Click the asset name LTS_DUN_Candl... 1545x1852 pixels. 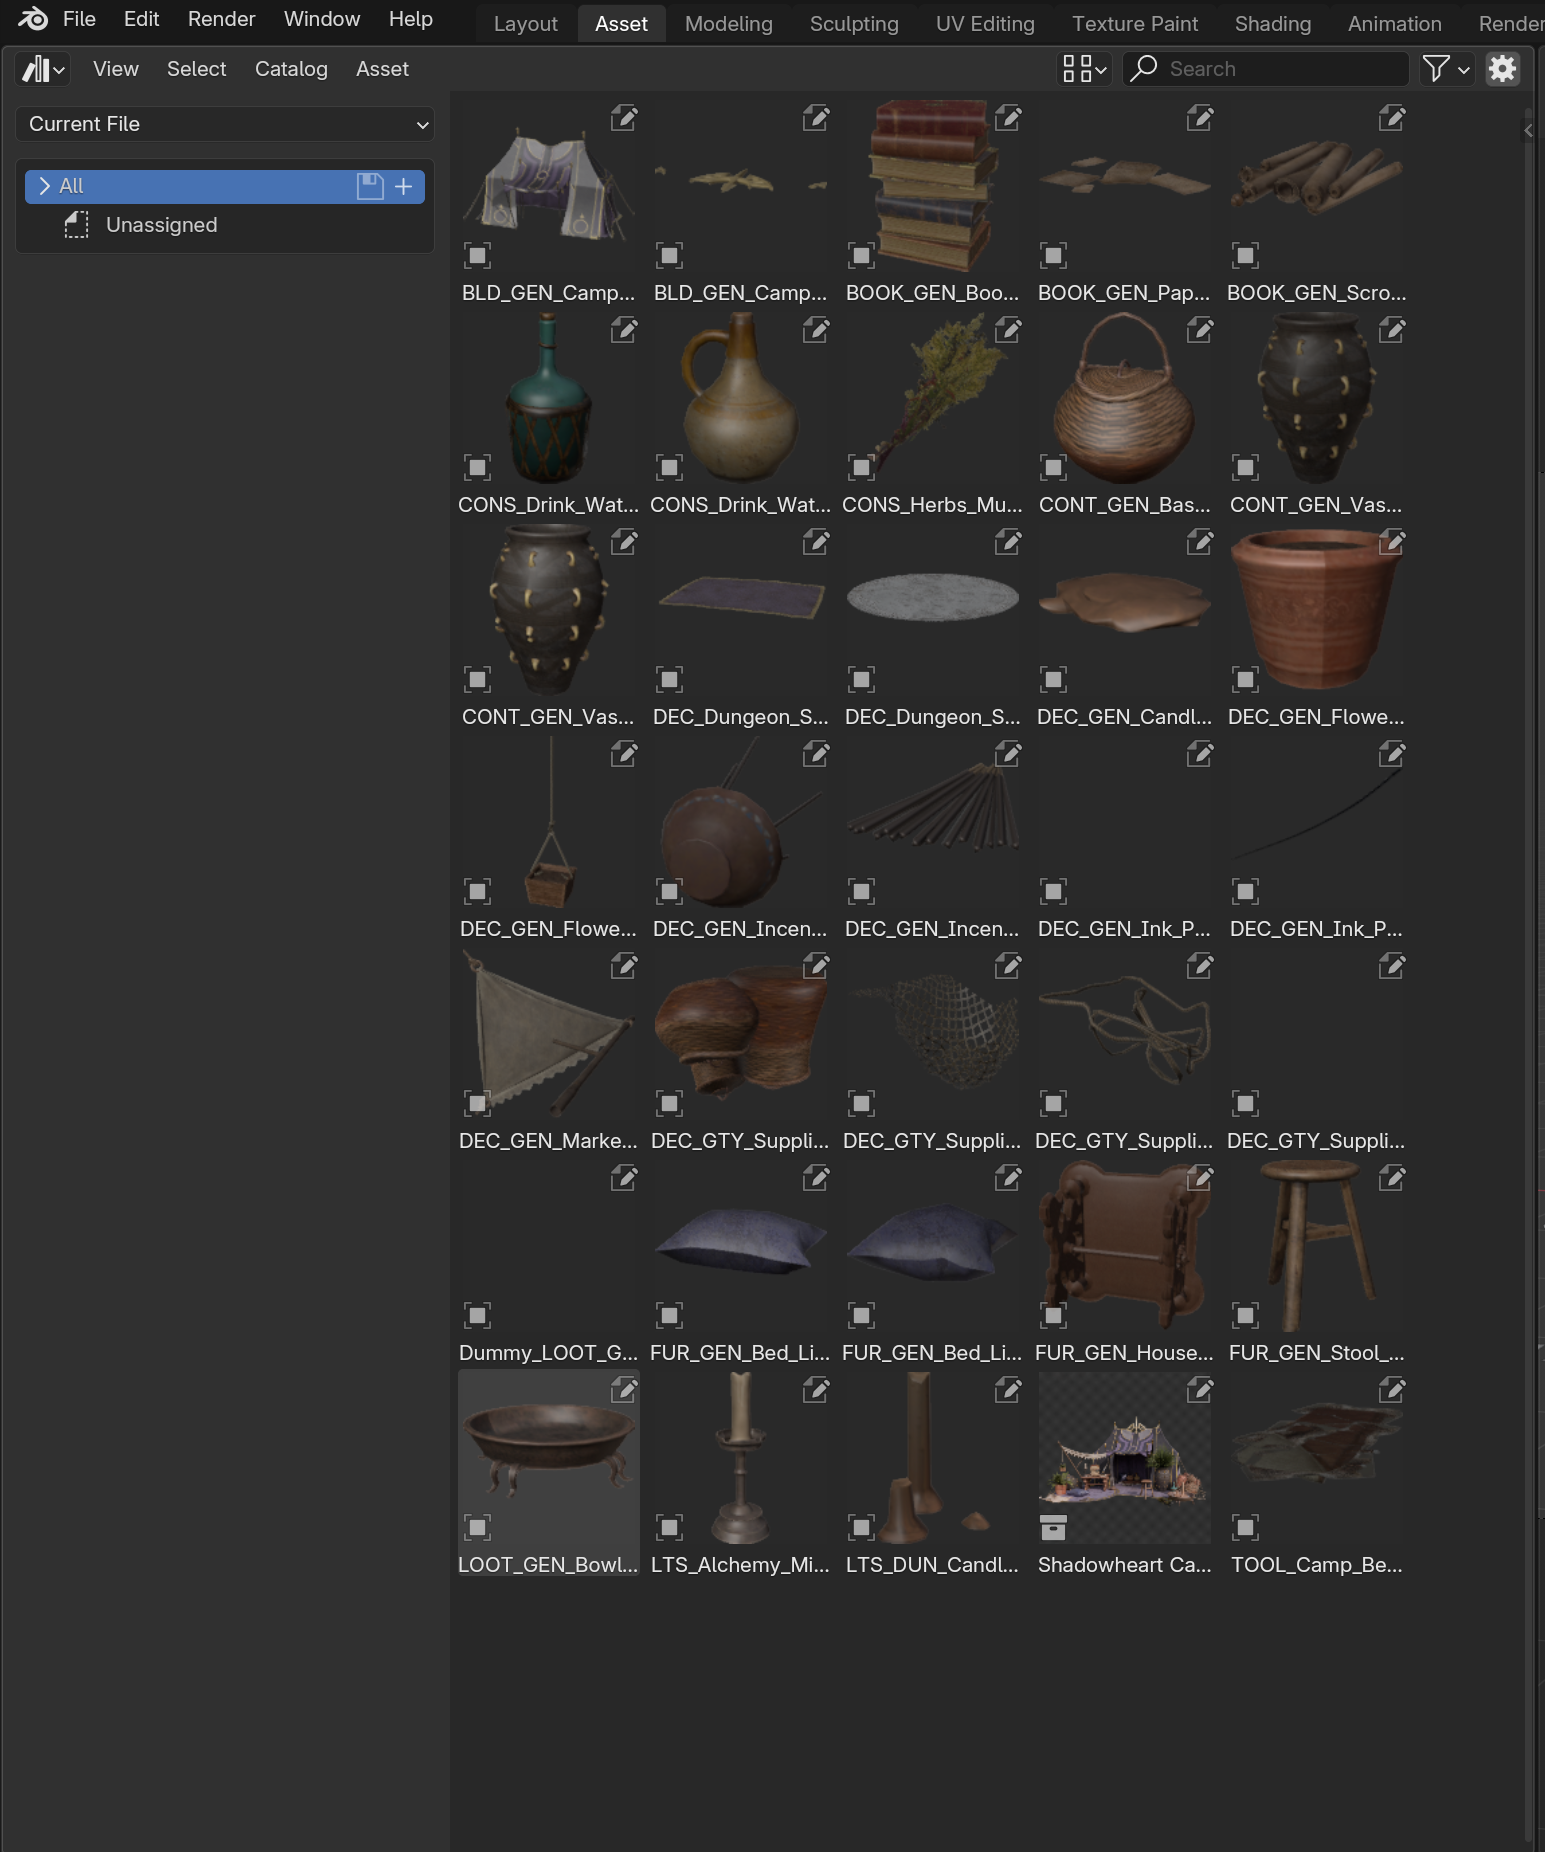[932, 1565]
